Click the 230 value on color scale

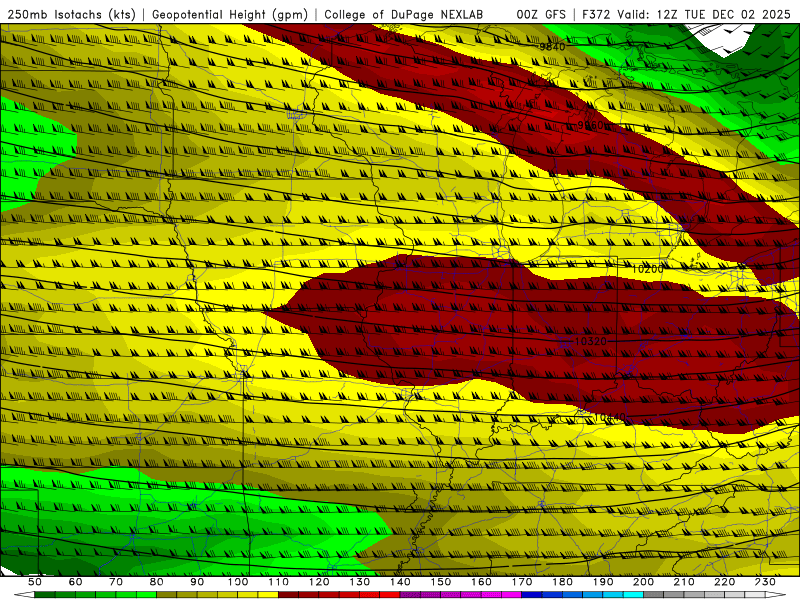[x=765, y=582]
